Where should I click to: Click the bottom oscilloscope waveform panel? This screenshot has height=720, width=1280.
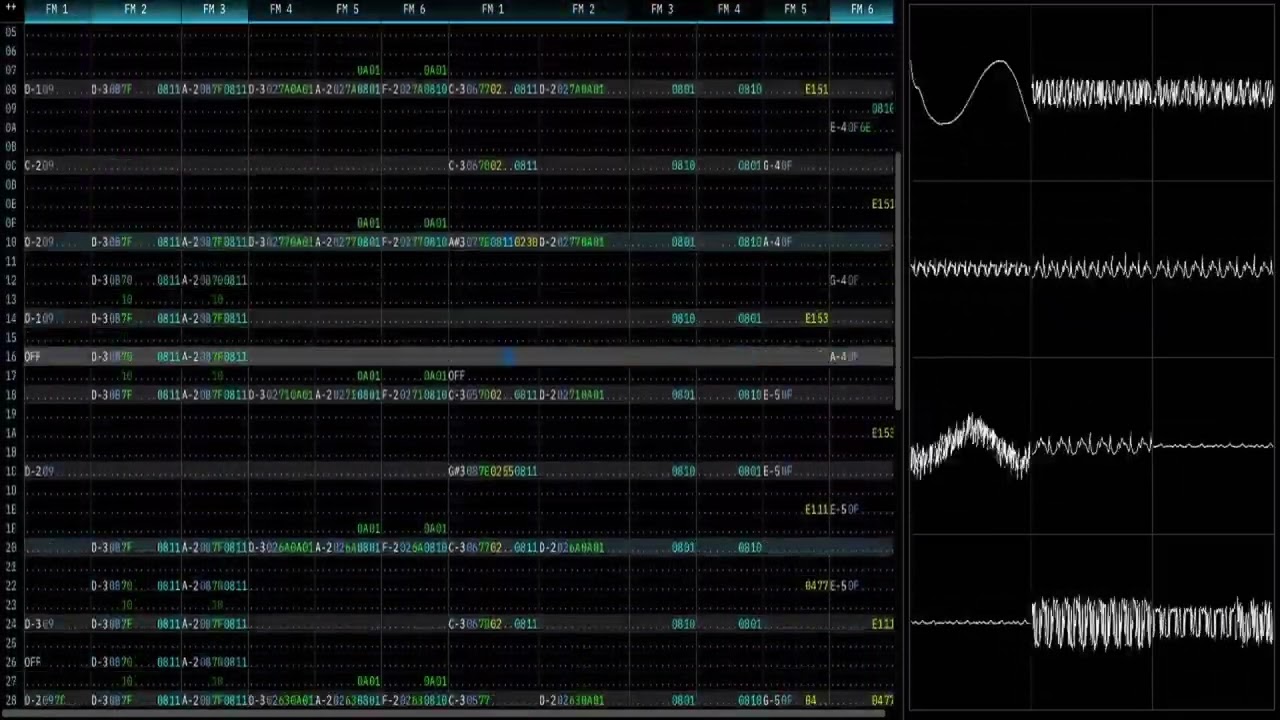(x=1091, y=622)
